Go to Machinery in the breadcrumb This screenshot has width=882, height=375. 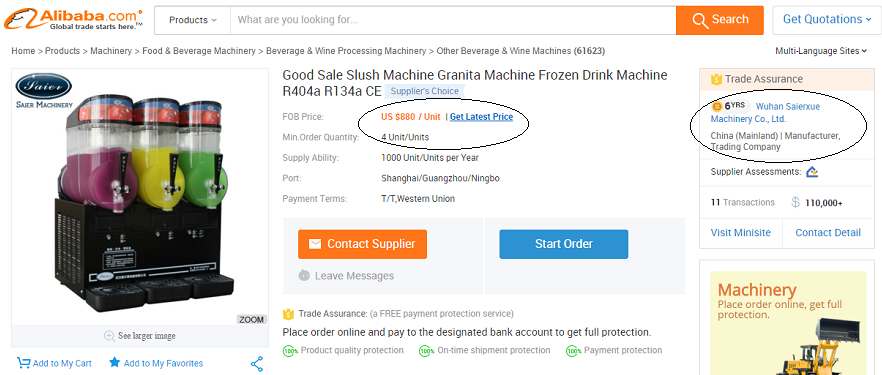tap(111, 51)
